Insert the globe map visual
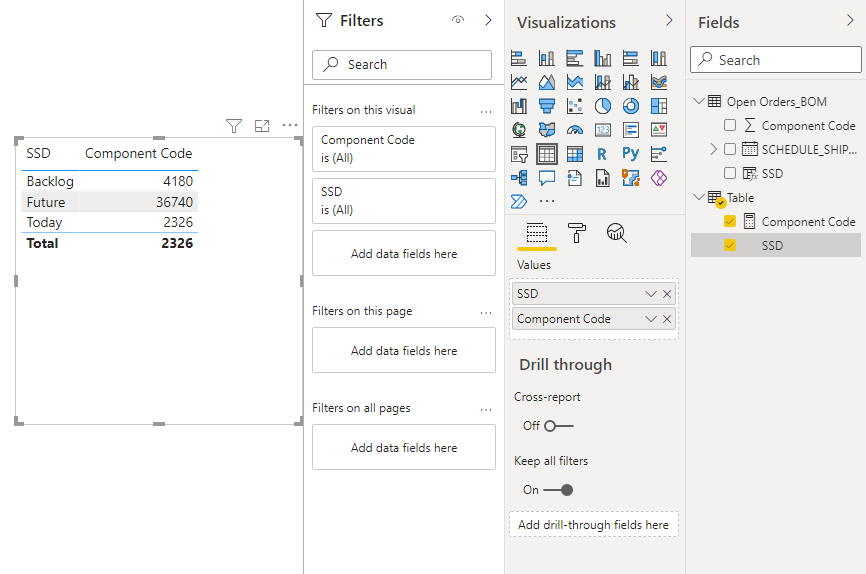866x574 pixels. tap(519, 130)
